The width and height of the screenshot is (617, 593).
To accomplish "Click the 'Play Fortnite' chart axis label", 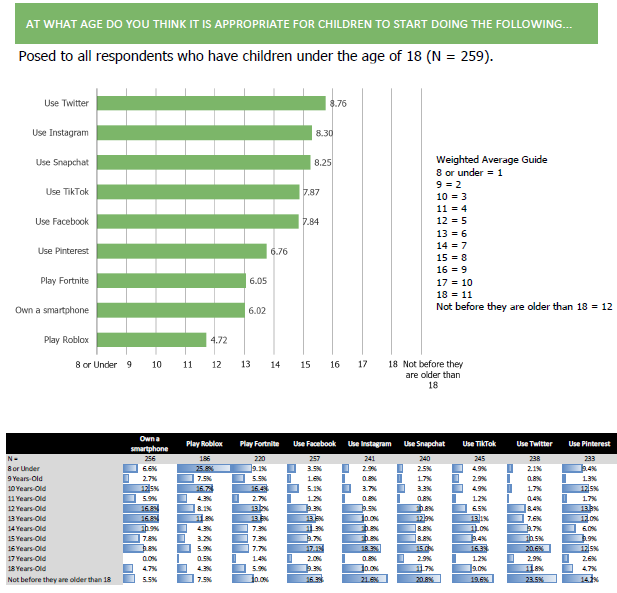I will pyautogui.click(x=65, y=281).
